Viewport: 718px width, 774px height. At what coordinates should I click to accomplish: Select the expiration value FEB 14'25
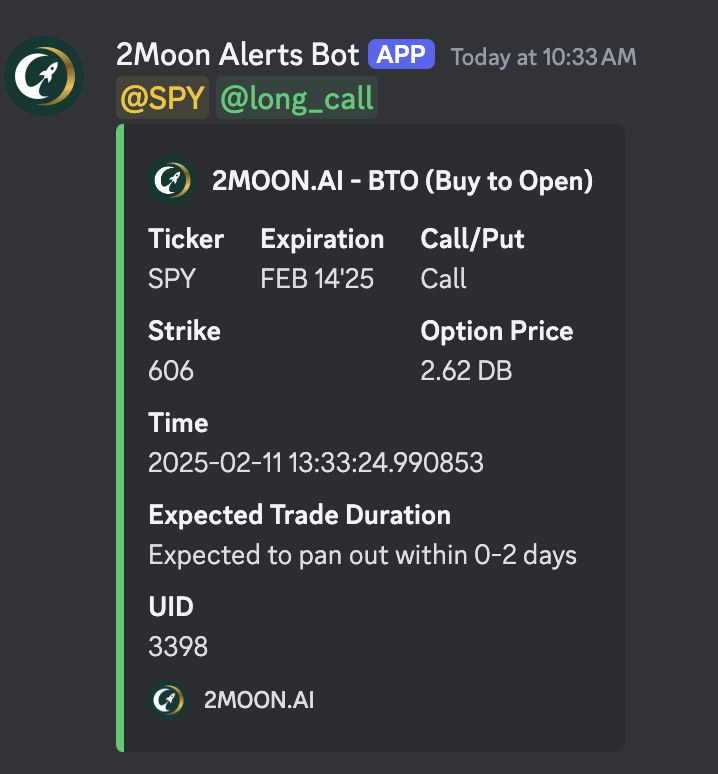[x=317, y=278]
